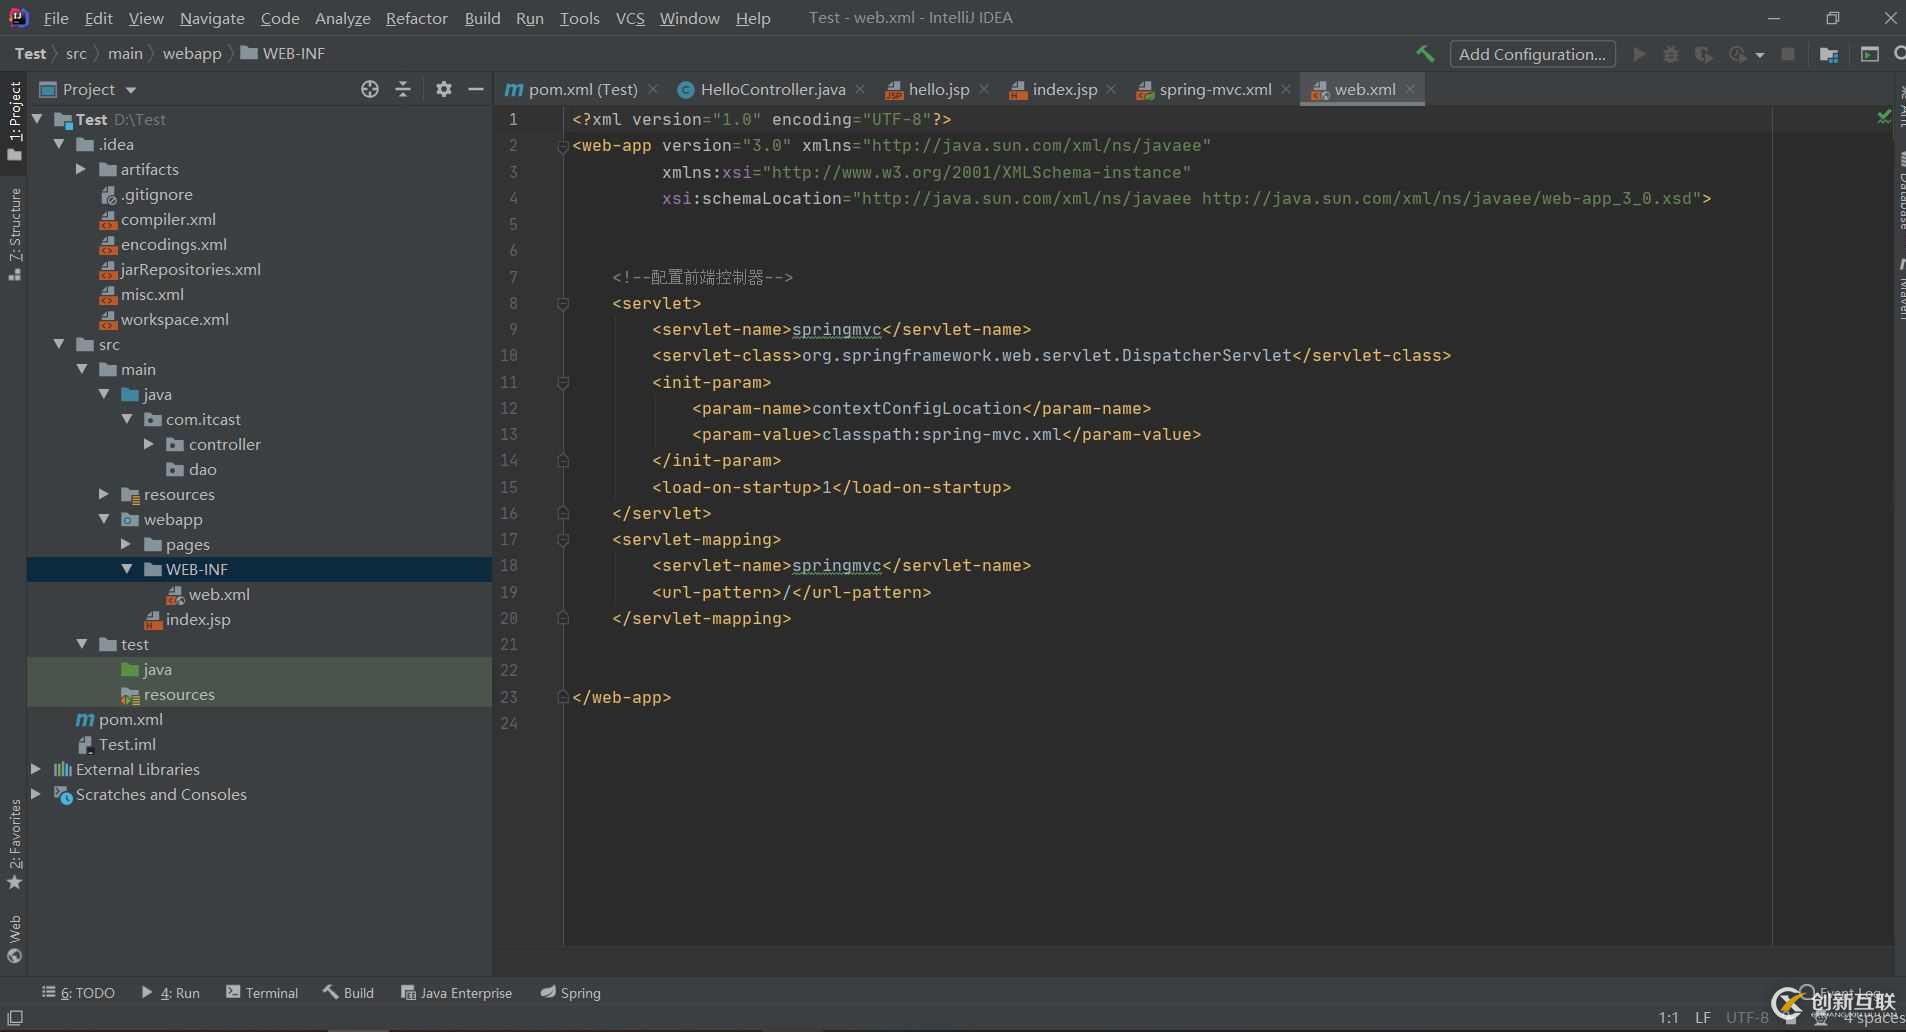Click the locate target icon in Project panel

coord(370,89)
